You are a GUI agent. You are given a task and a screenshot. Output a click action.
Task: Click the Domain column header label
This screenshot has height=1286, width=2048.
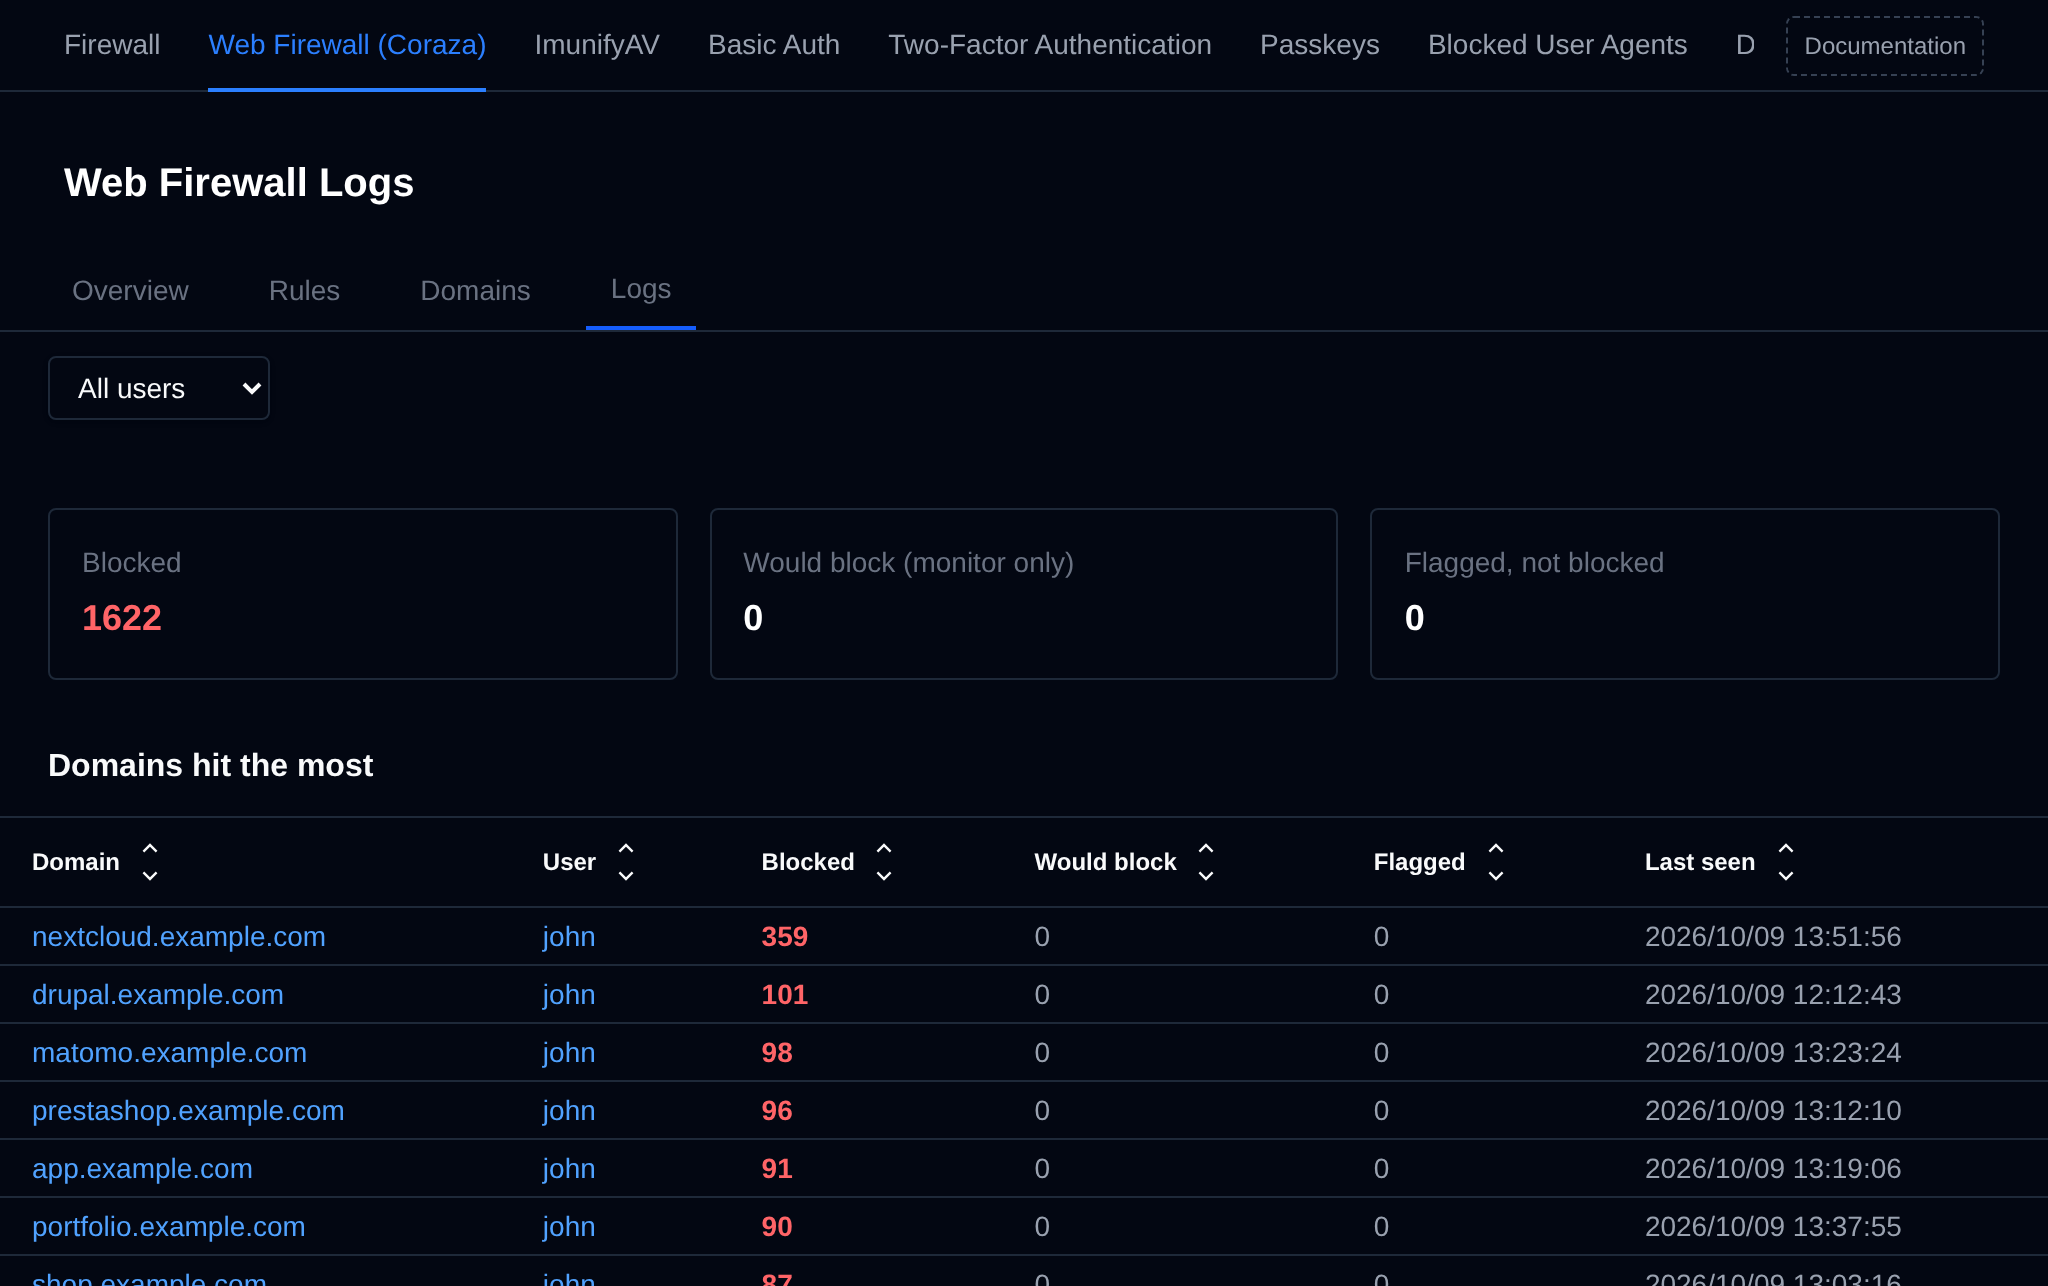pyautogui.click(x=76, y=862)
